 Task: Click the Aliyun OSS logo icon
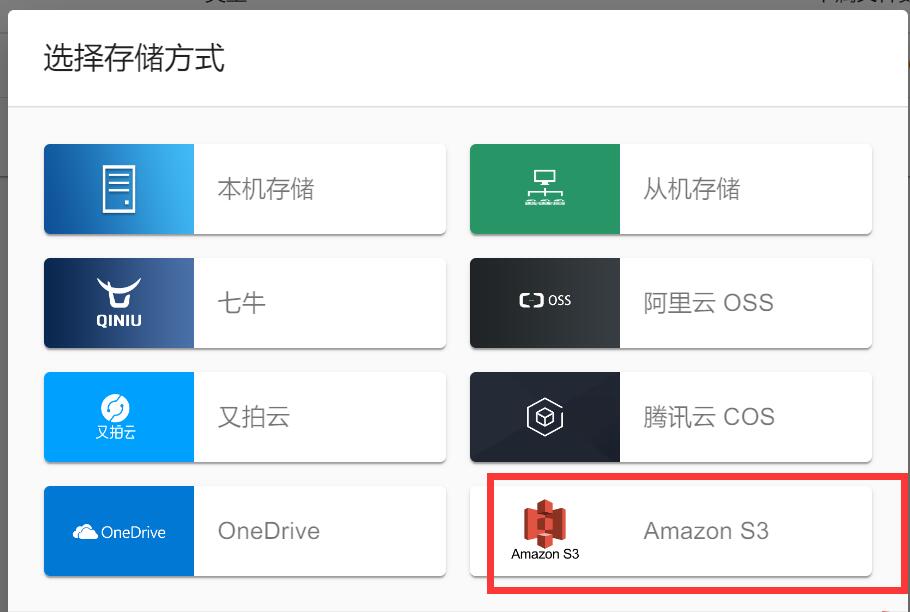pos(544,303)
